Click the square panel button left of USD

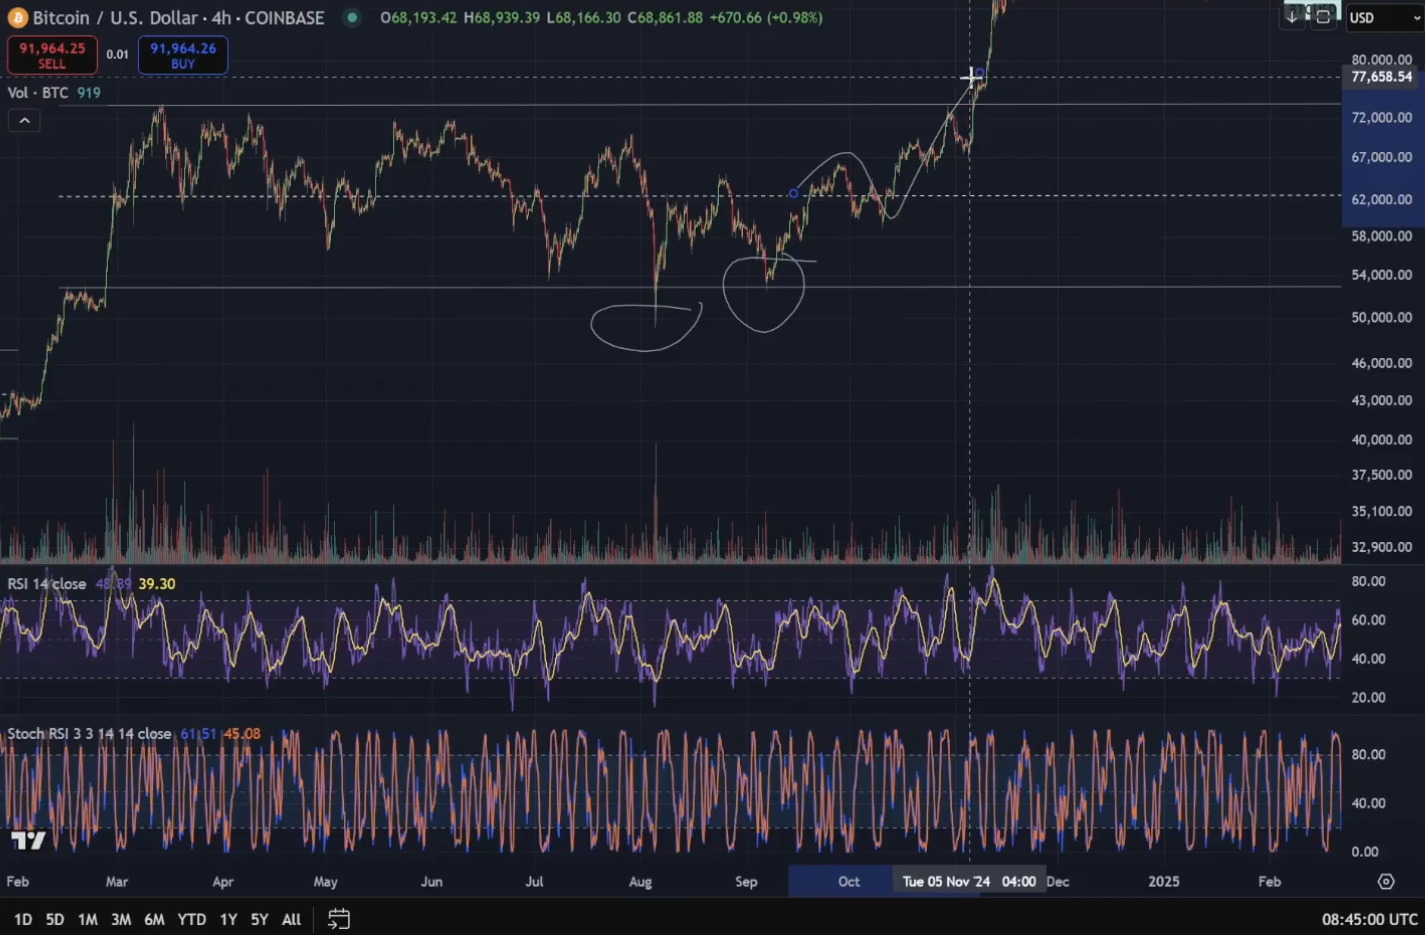[1323, 17]
